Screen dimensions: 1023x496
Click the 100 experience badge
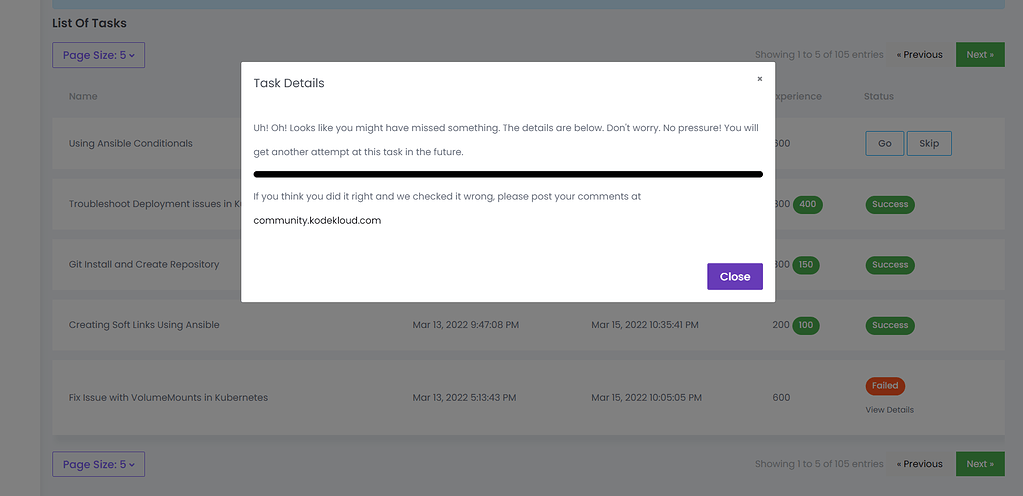807,325
